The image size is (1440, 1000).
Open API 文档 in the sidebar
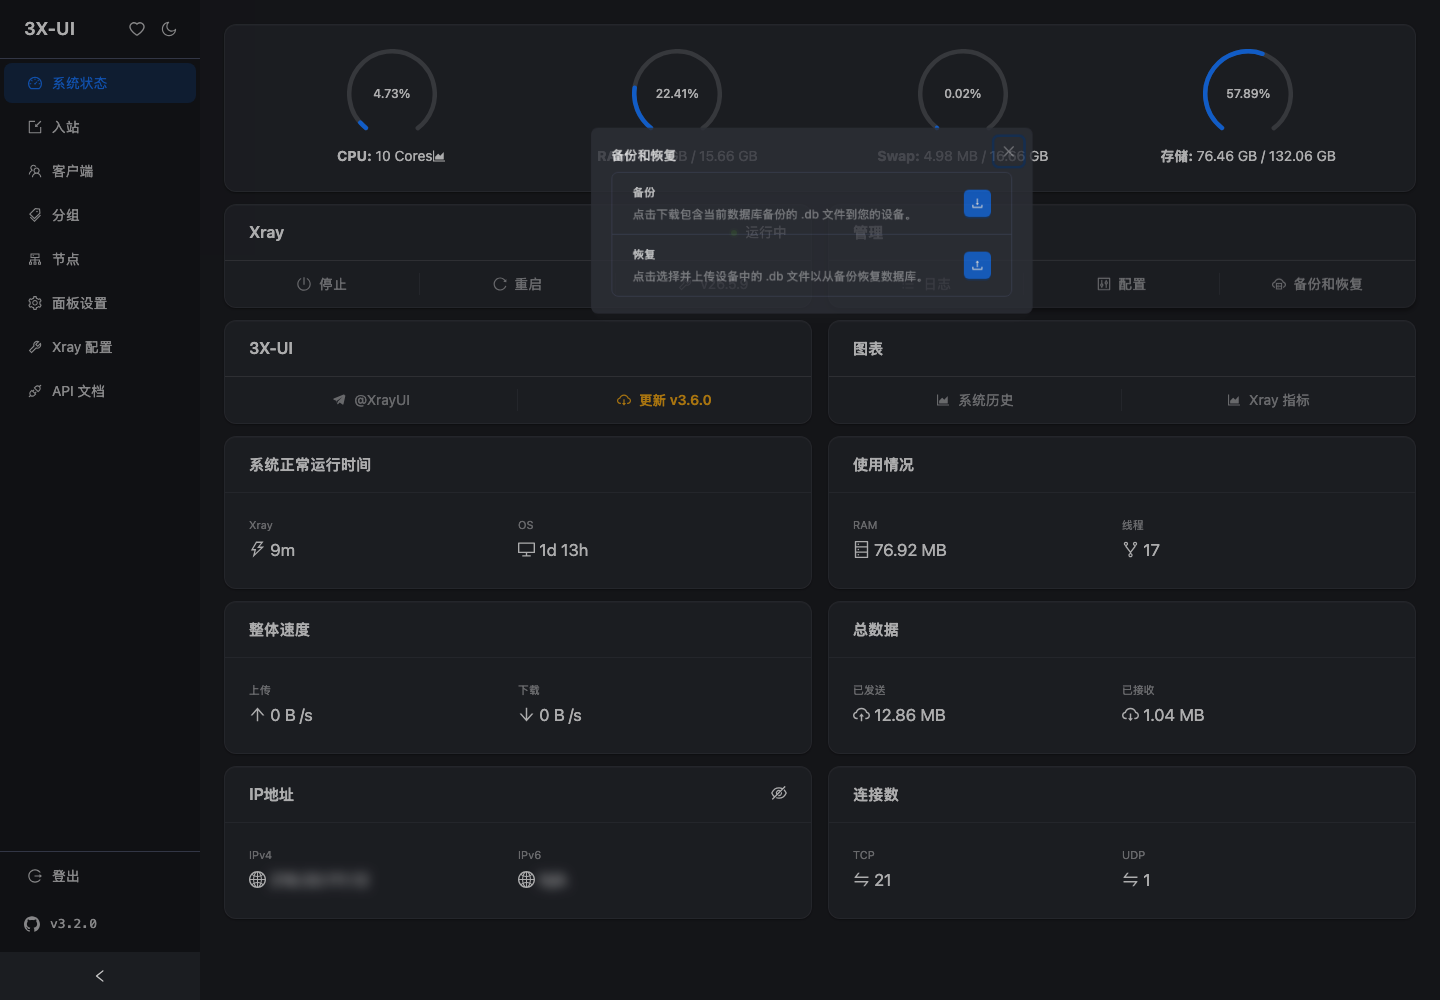[100, 391]
